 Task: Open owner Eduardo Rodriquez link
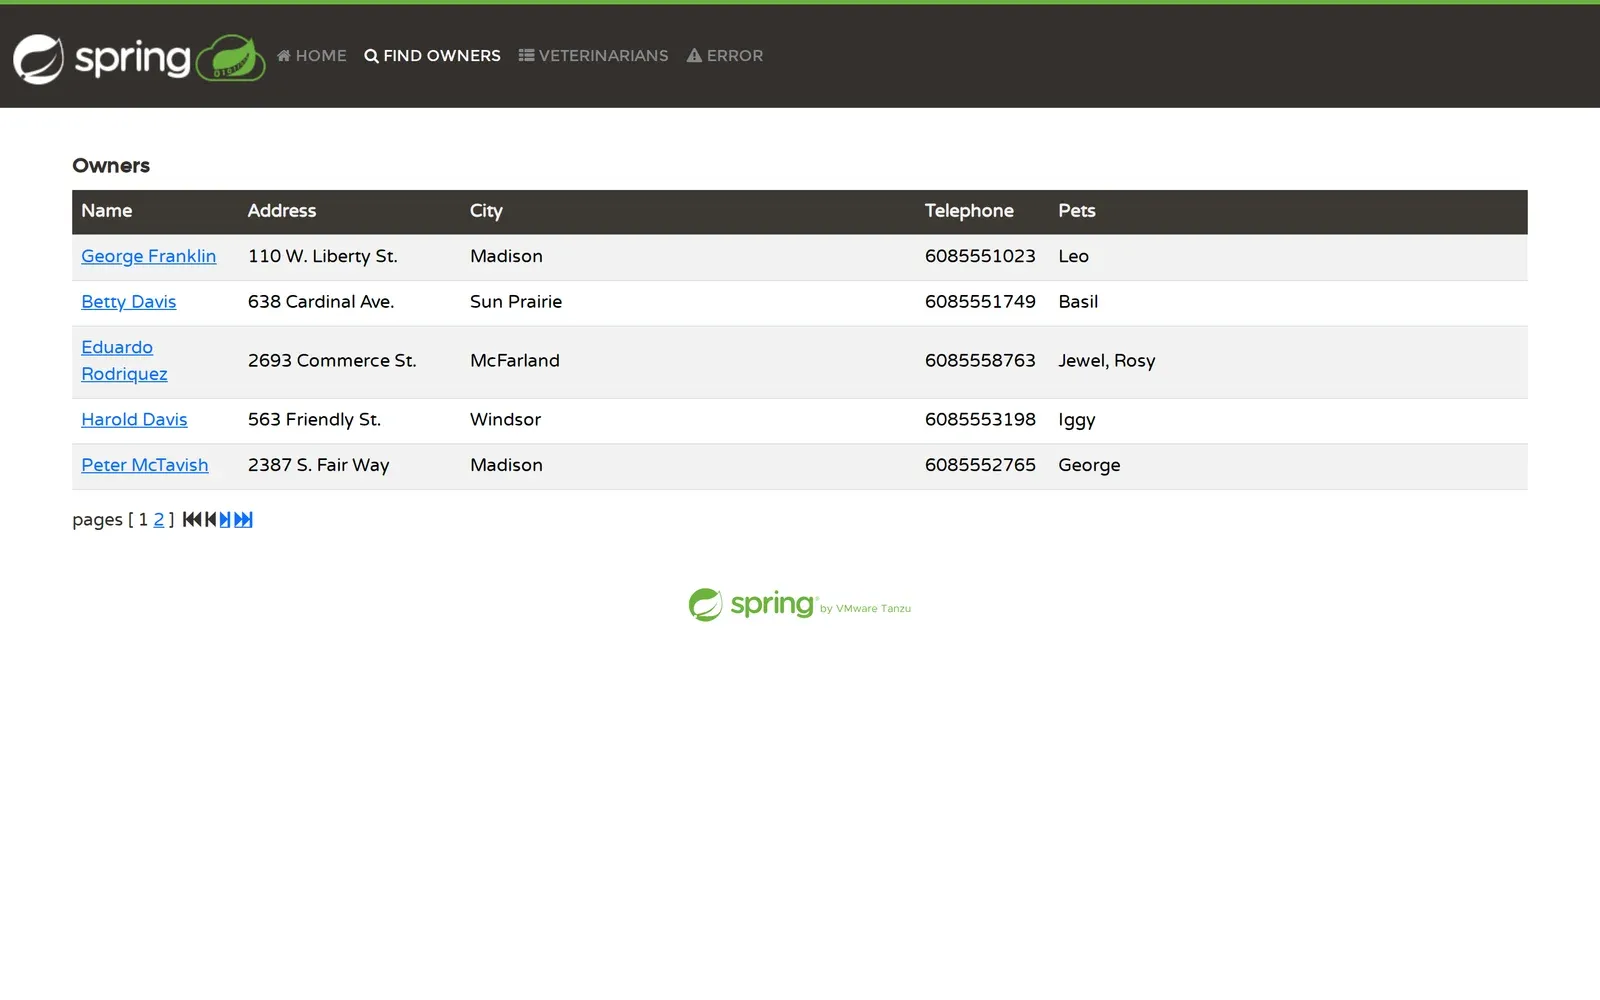pos(124,361)
